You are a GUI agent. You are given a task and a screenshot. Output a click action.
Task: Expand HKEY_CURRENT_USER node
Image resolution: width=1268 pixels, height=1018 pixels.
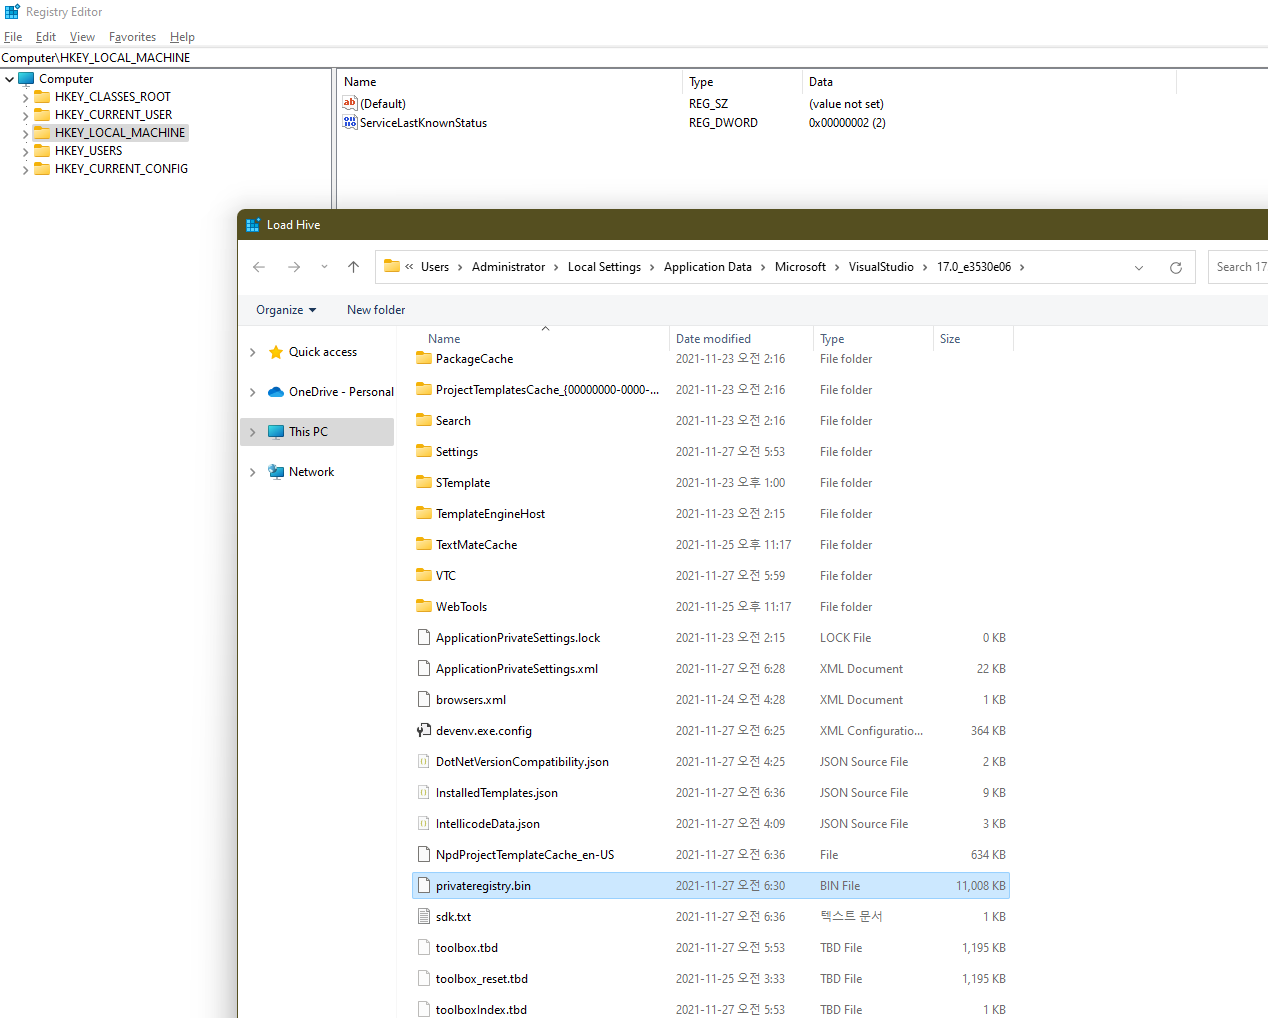[25, 115]
